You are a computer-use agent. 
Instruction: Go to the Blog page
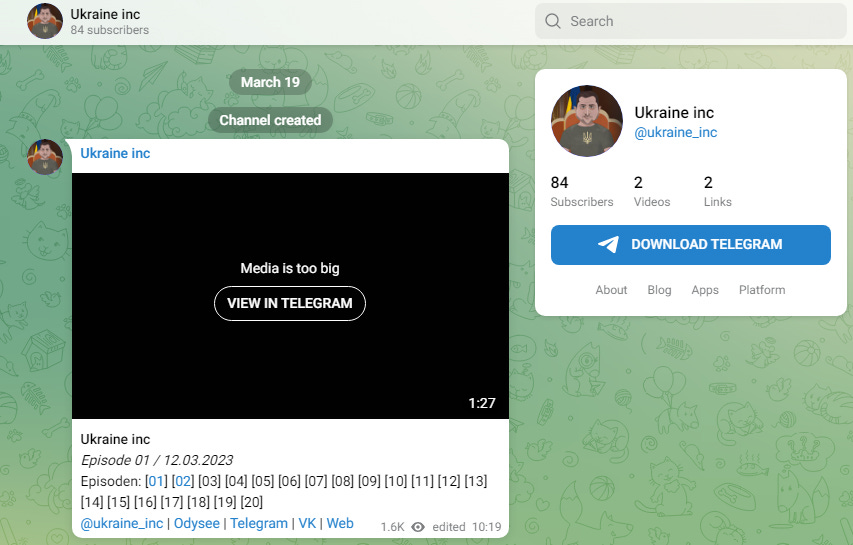coord(659,290)
